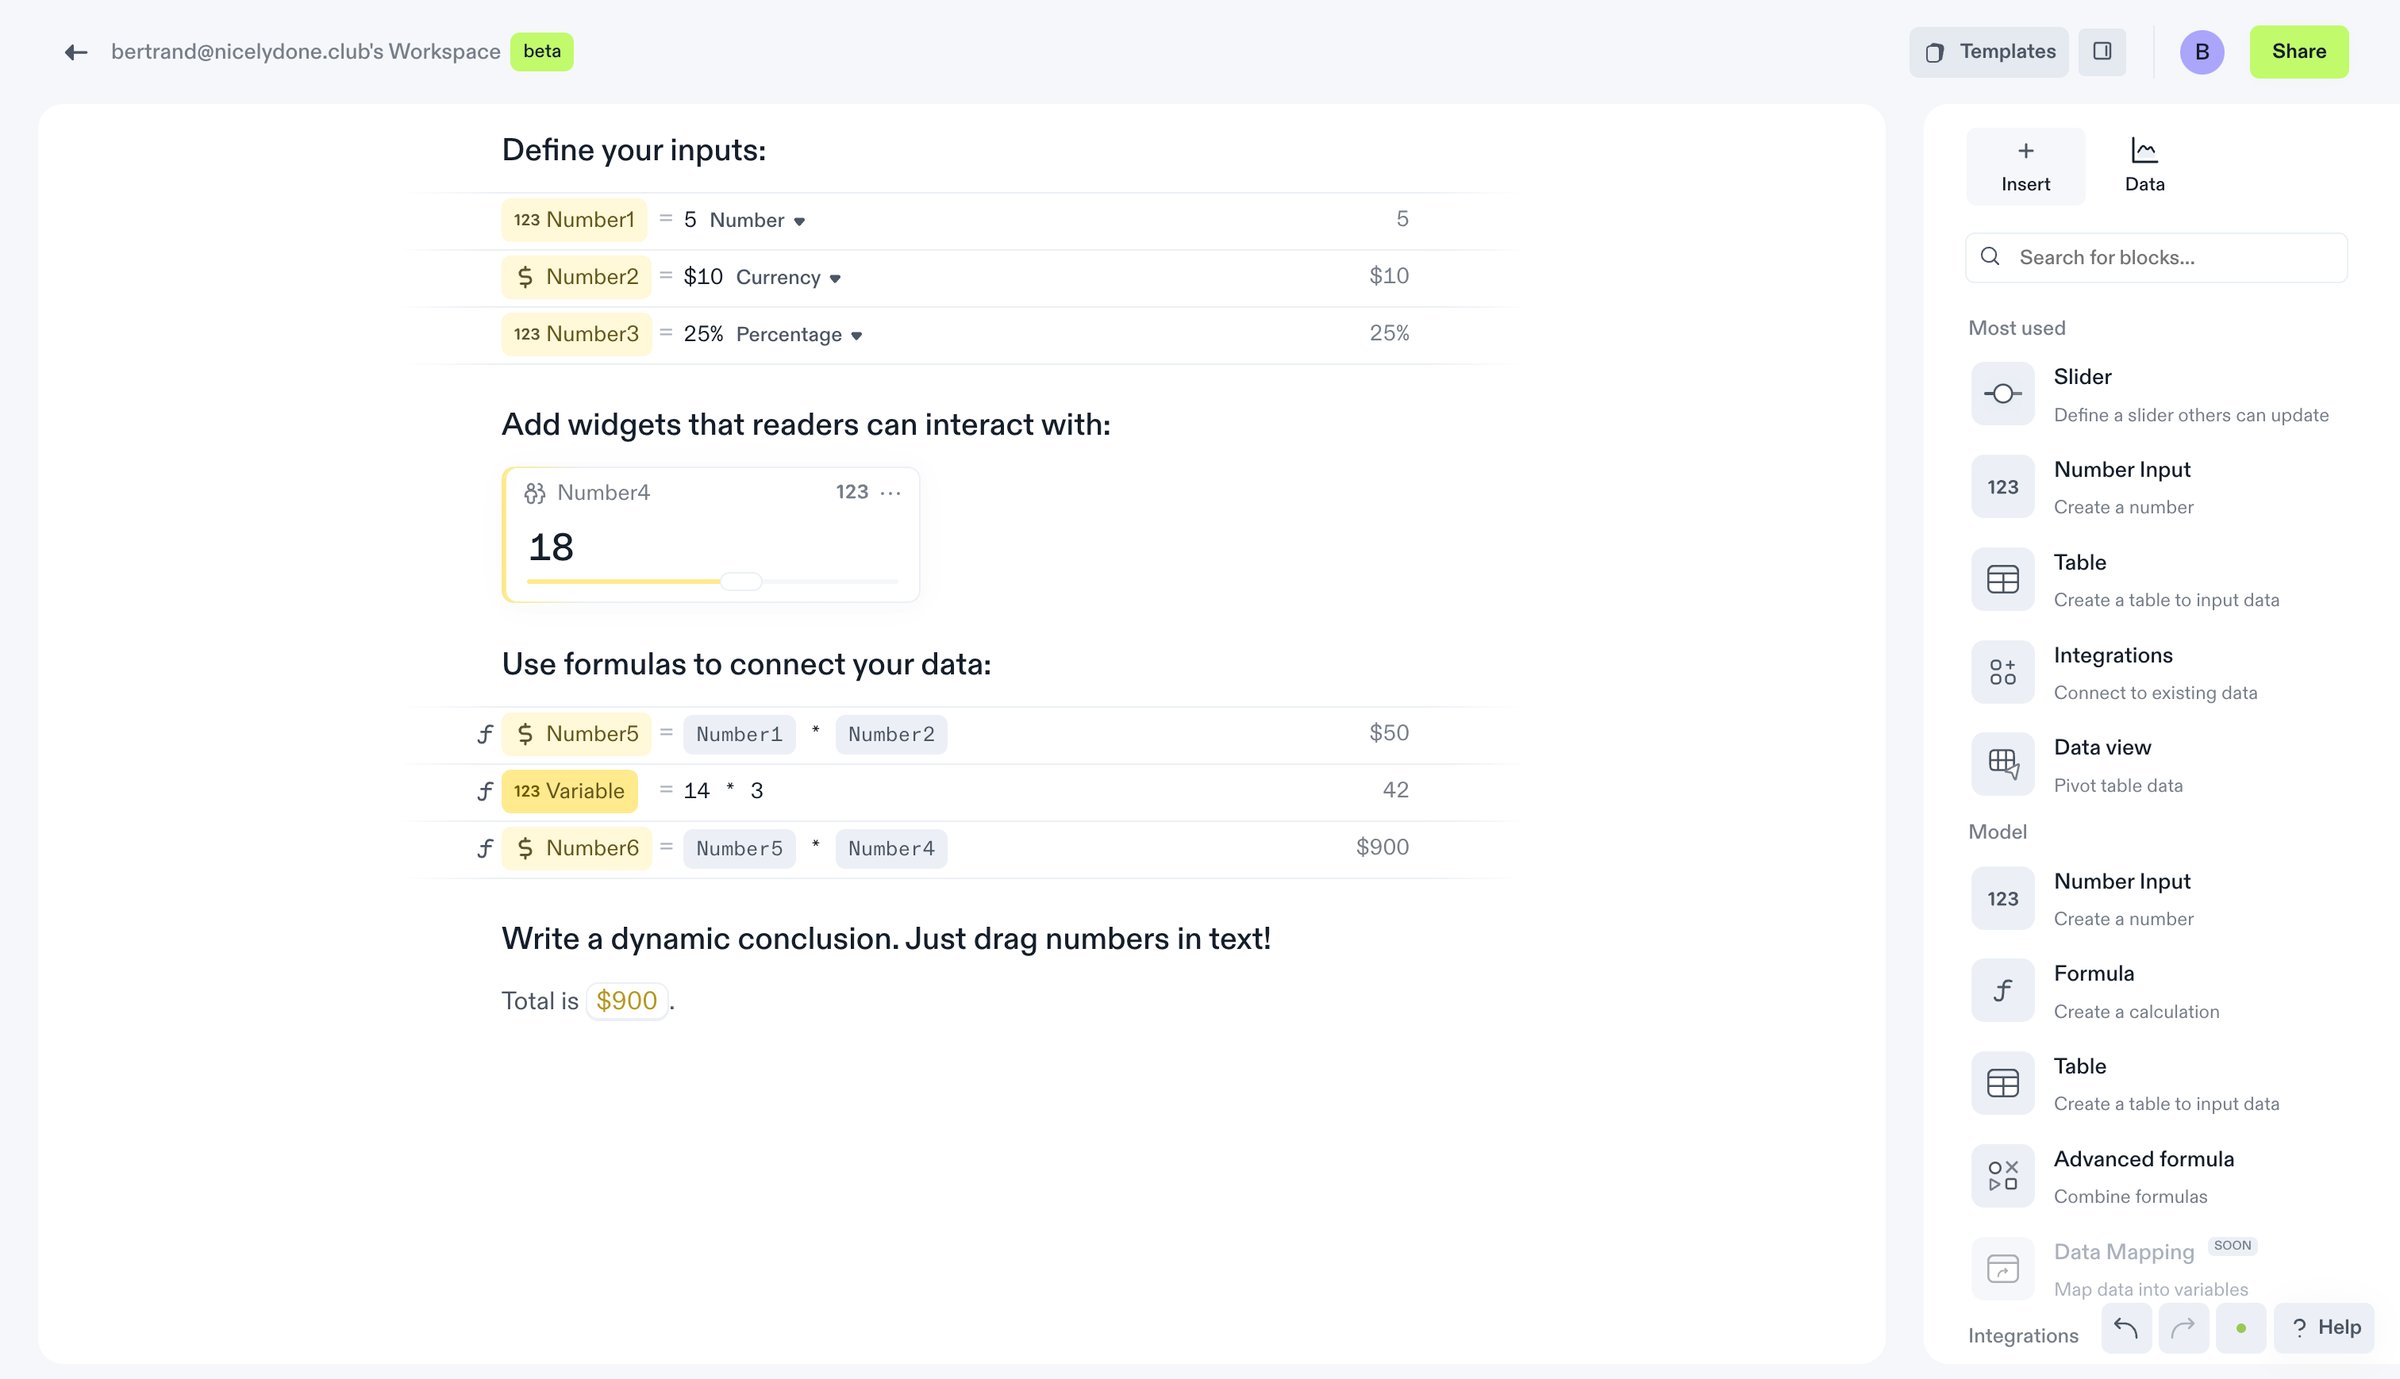Click the Search for blocks field
The width and height of the screenshot is (2400, 1379).
[x=2156, y=257]
